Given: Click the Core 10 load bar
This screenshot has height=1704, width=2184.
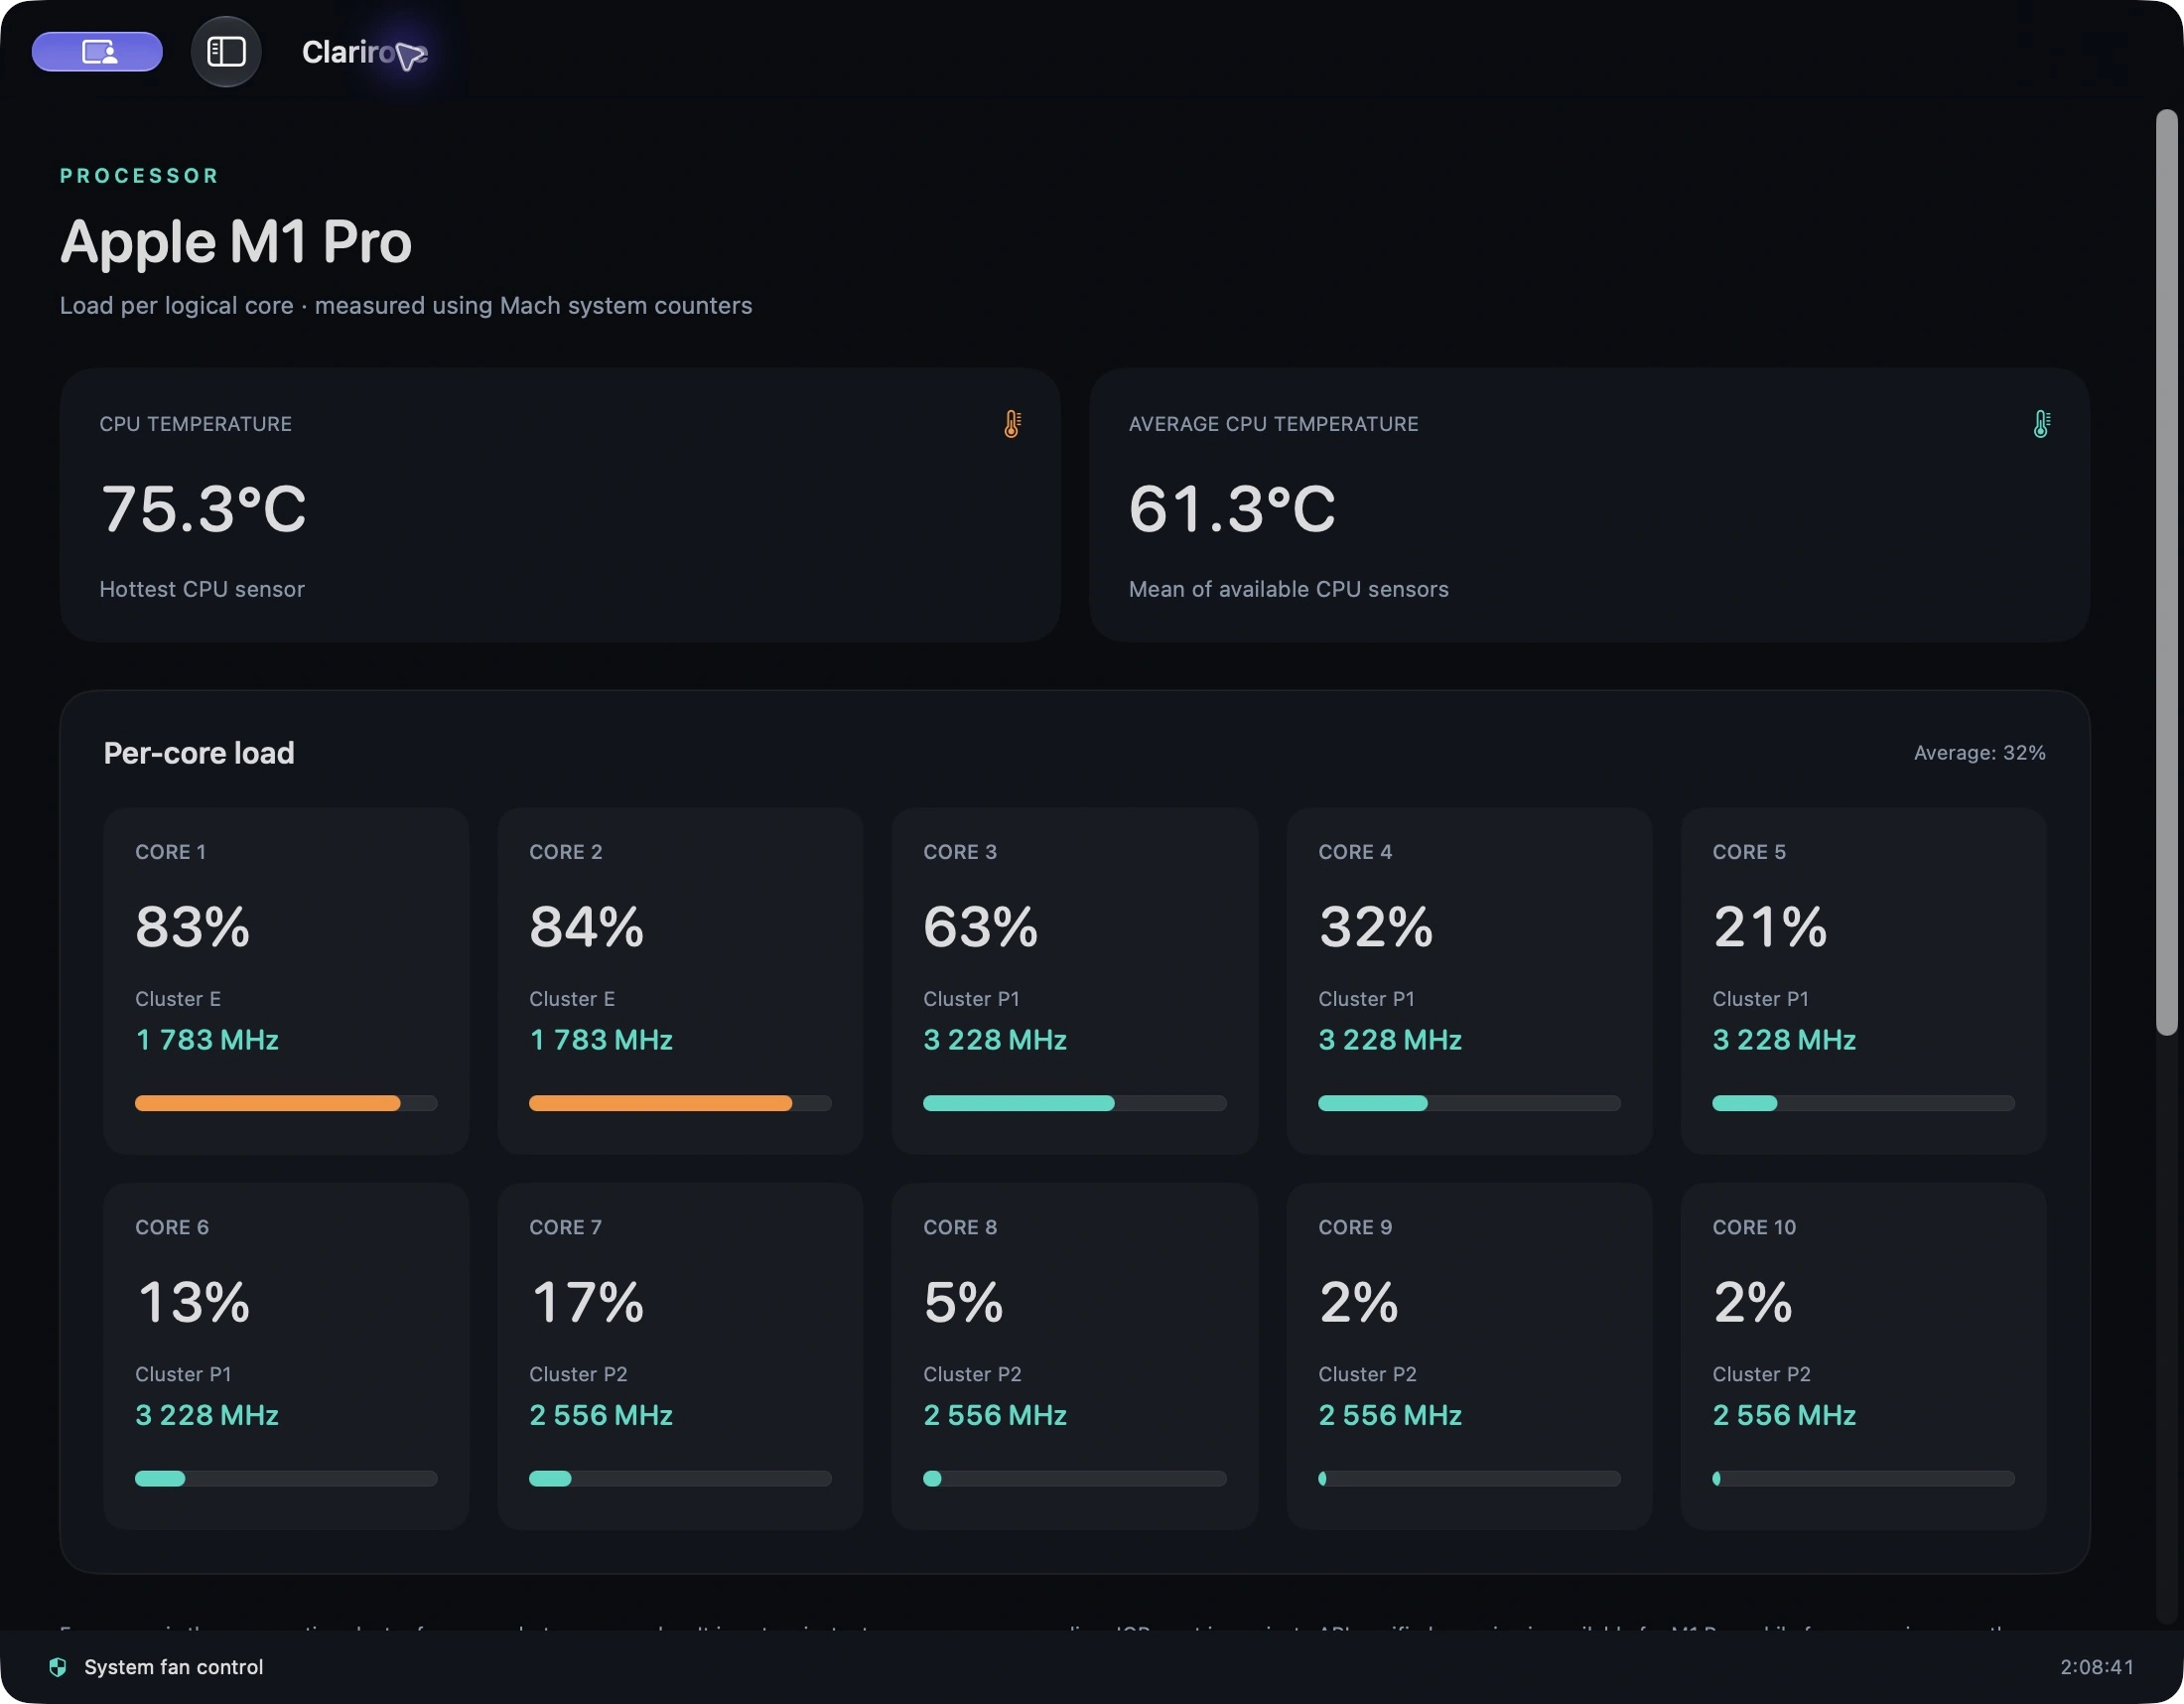Looking at the screenshot, I should [1863, 1478].
